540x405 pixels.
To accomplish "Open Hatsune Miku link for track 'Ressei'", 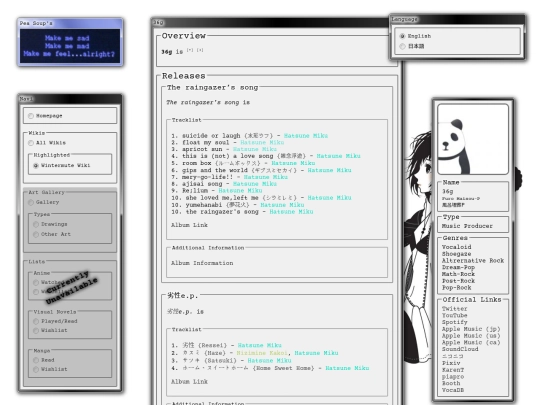I will pos(260,345).
